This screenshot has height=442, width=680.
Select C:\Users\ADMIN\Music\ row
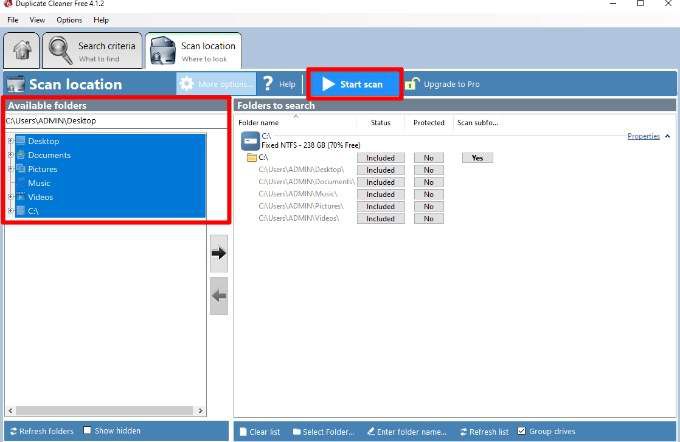click(298, 194)
